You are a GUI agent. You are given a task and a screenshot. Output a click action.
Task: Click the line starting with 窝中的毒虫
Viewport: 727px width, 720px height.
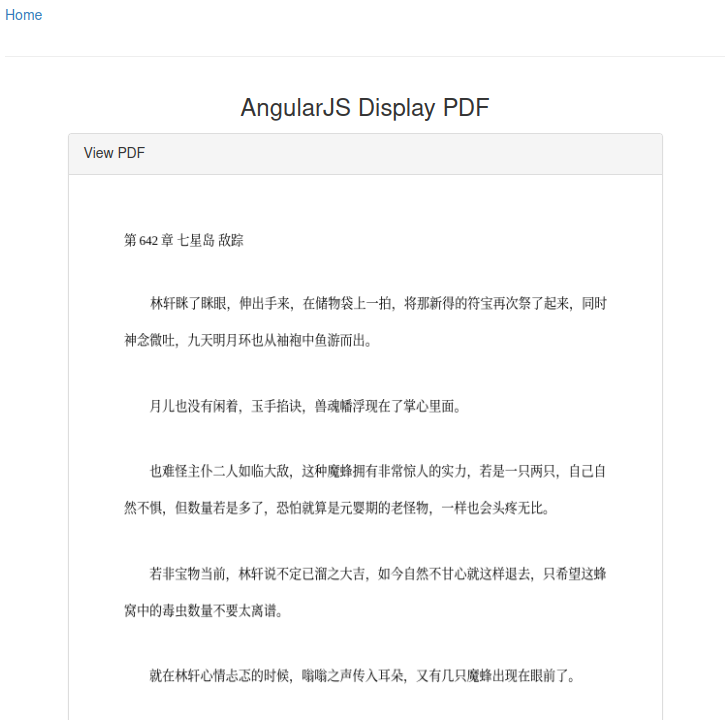[x=203, y=610]
